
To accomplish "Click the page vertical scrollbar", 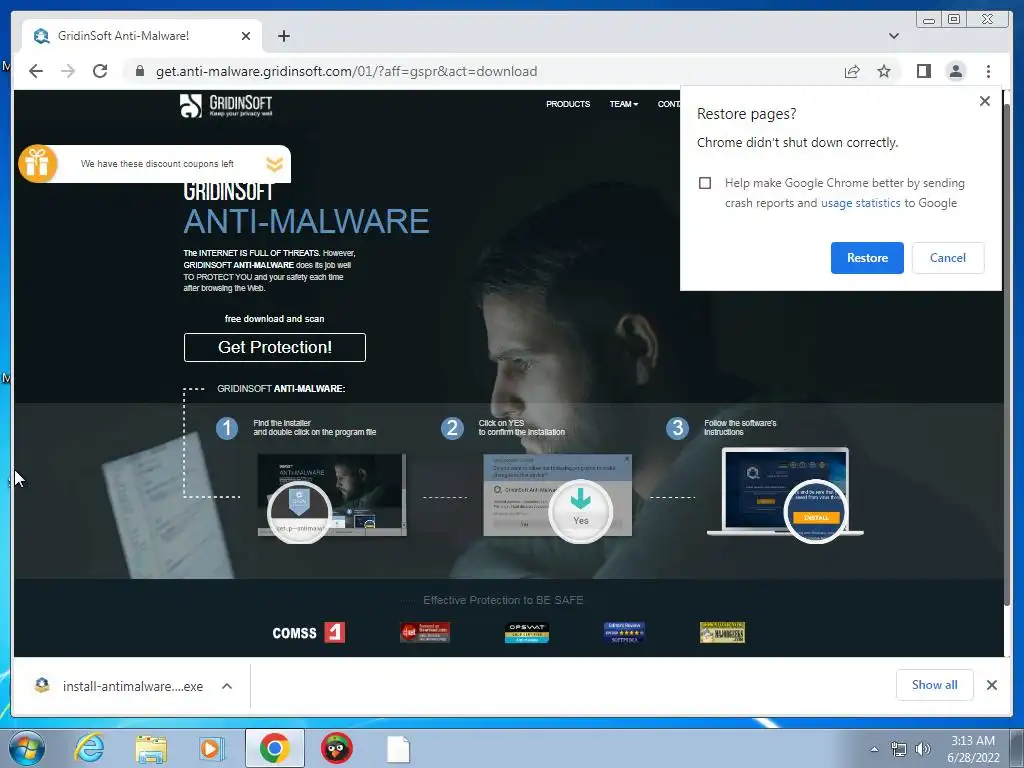I will pyautogui.click(x=1008, y=353).
